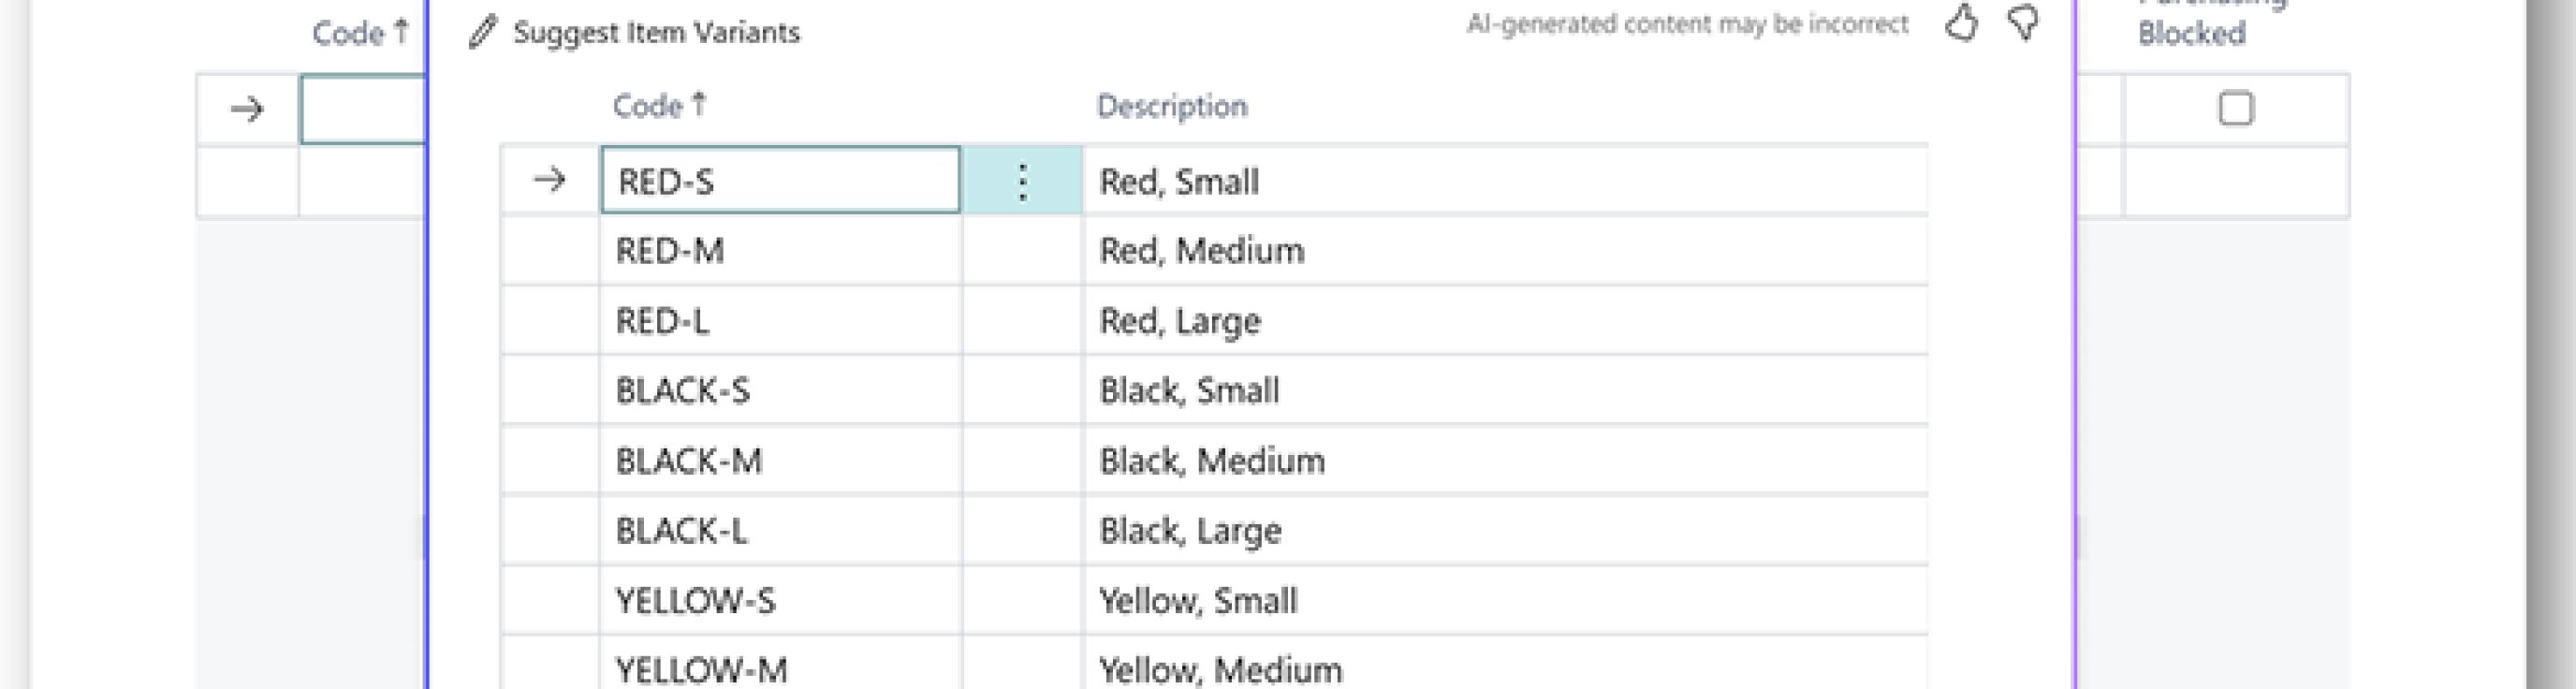2576x689 pixels.
Task: Open the three-dot menu for RED-S row
Action: pyautogui.click(x=1022, y=181)
